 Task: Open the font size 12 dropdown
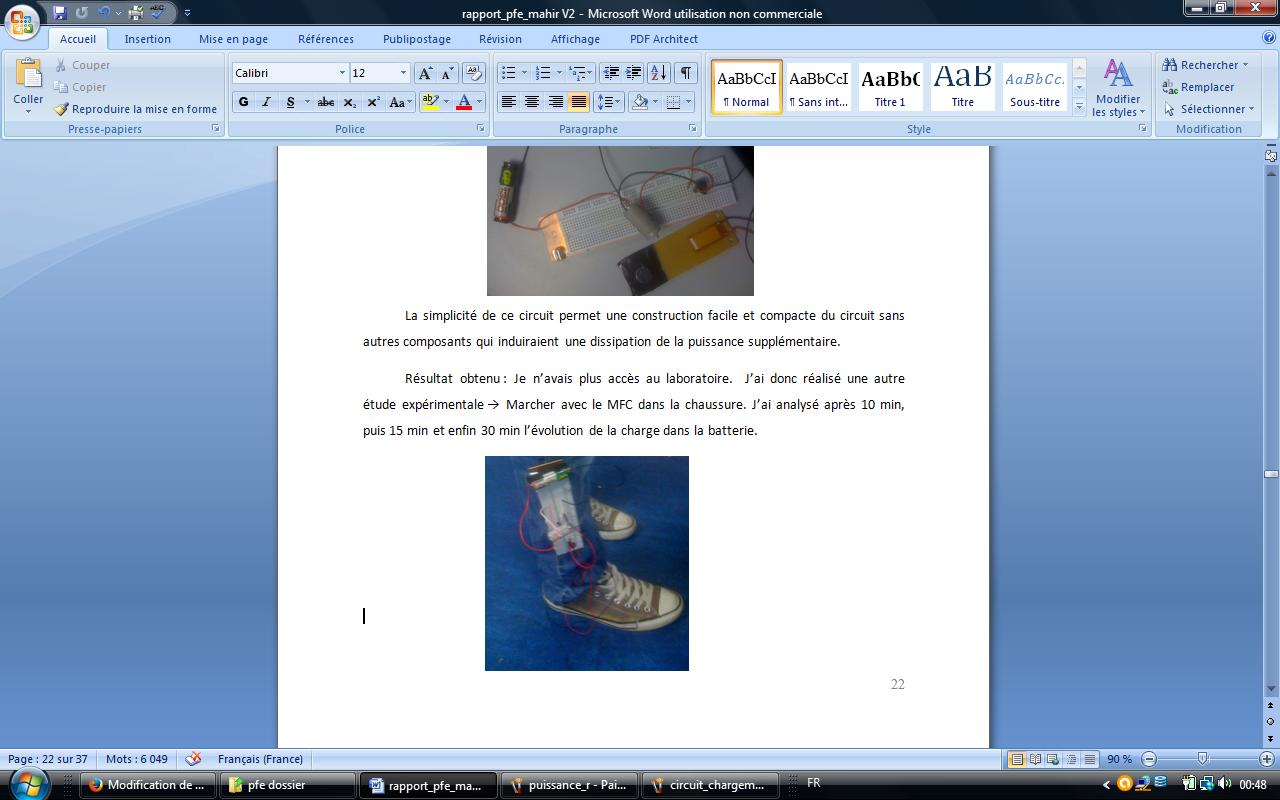[403, 73]
